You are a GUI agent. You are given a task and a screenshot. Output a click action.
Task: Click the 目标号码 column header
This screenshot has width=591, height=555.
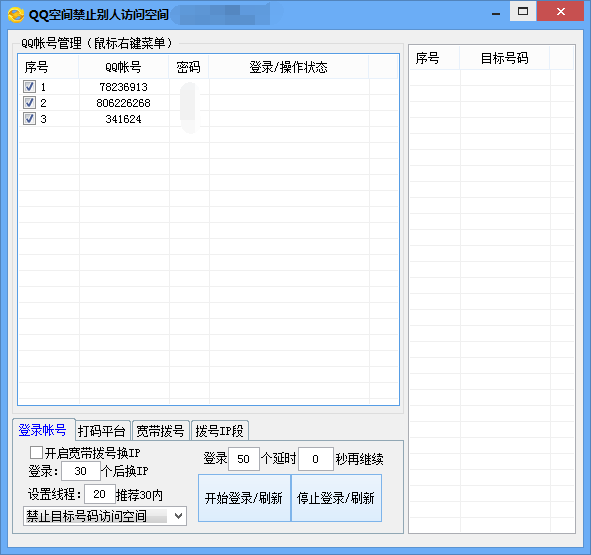504,58
